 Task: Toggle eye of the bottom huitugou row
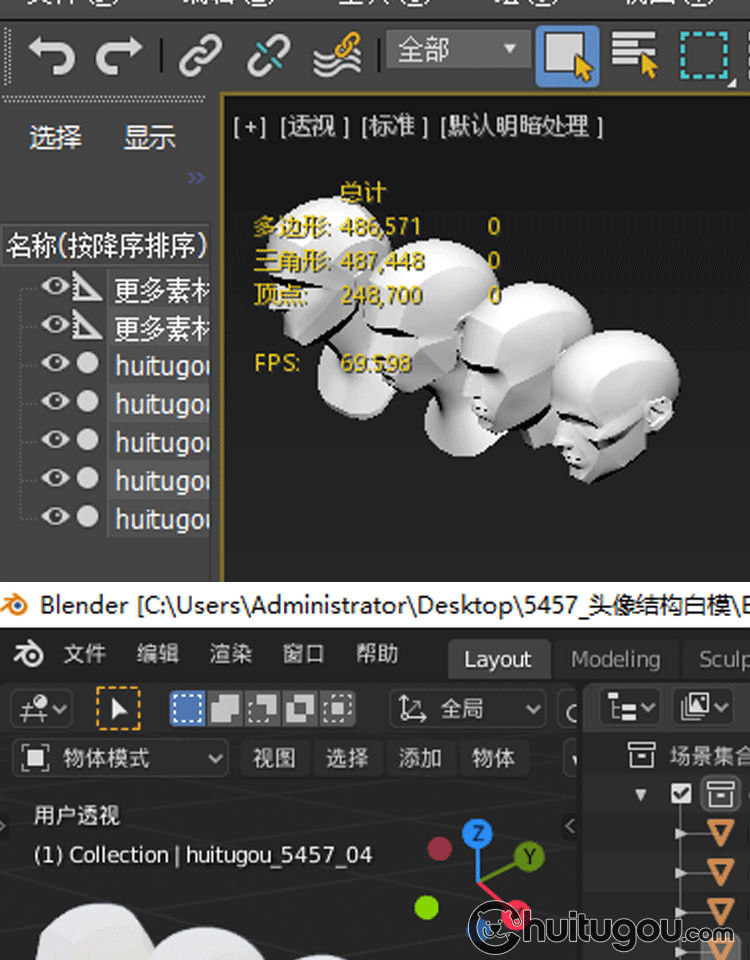(54, 516)
